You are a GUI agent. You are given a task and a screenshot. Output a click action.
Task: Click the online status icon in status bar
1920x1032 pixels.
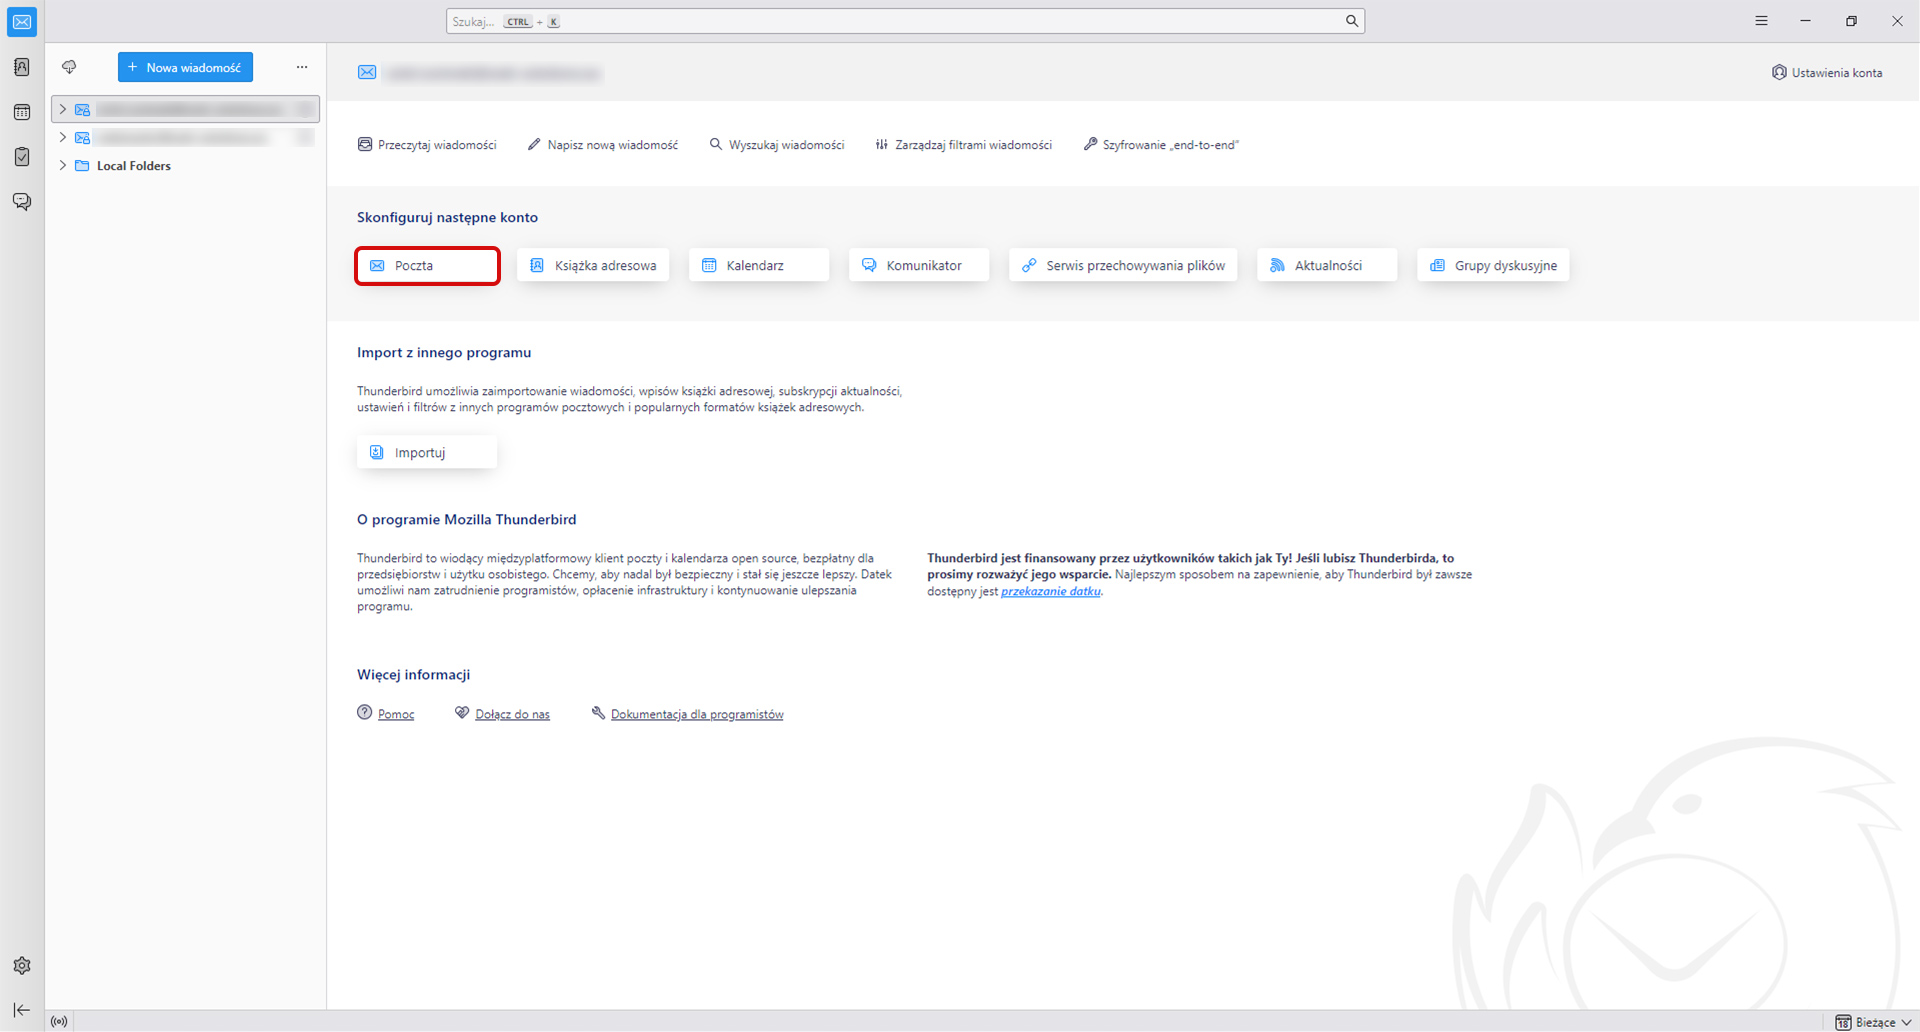(x=60, y=1021)
